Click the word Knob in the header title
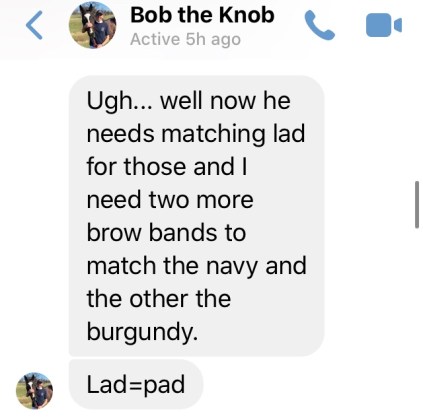The width and height of the screenshot is (423, 420). point(246,15)
